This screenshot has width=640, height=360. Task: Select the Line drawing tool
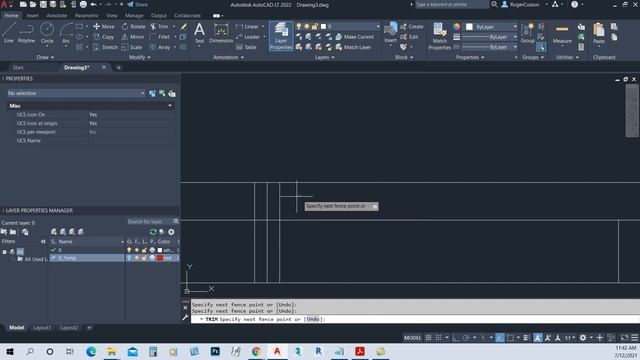9,33
